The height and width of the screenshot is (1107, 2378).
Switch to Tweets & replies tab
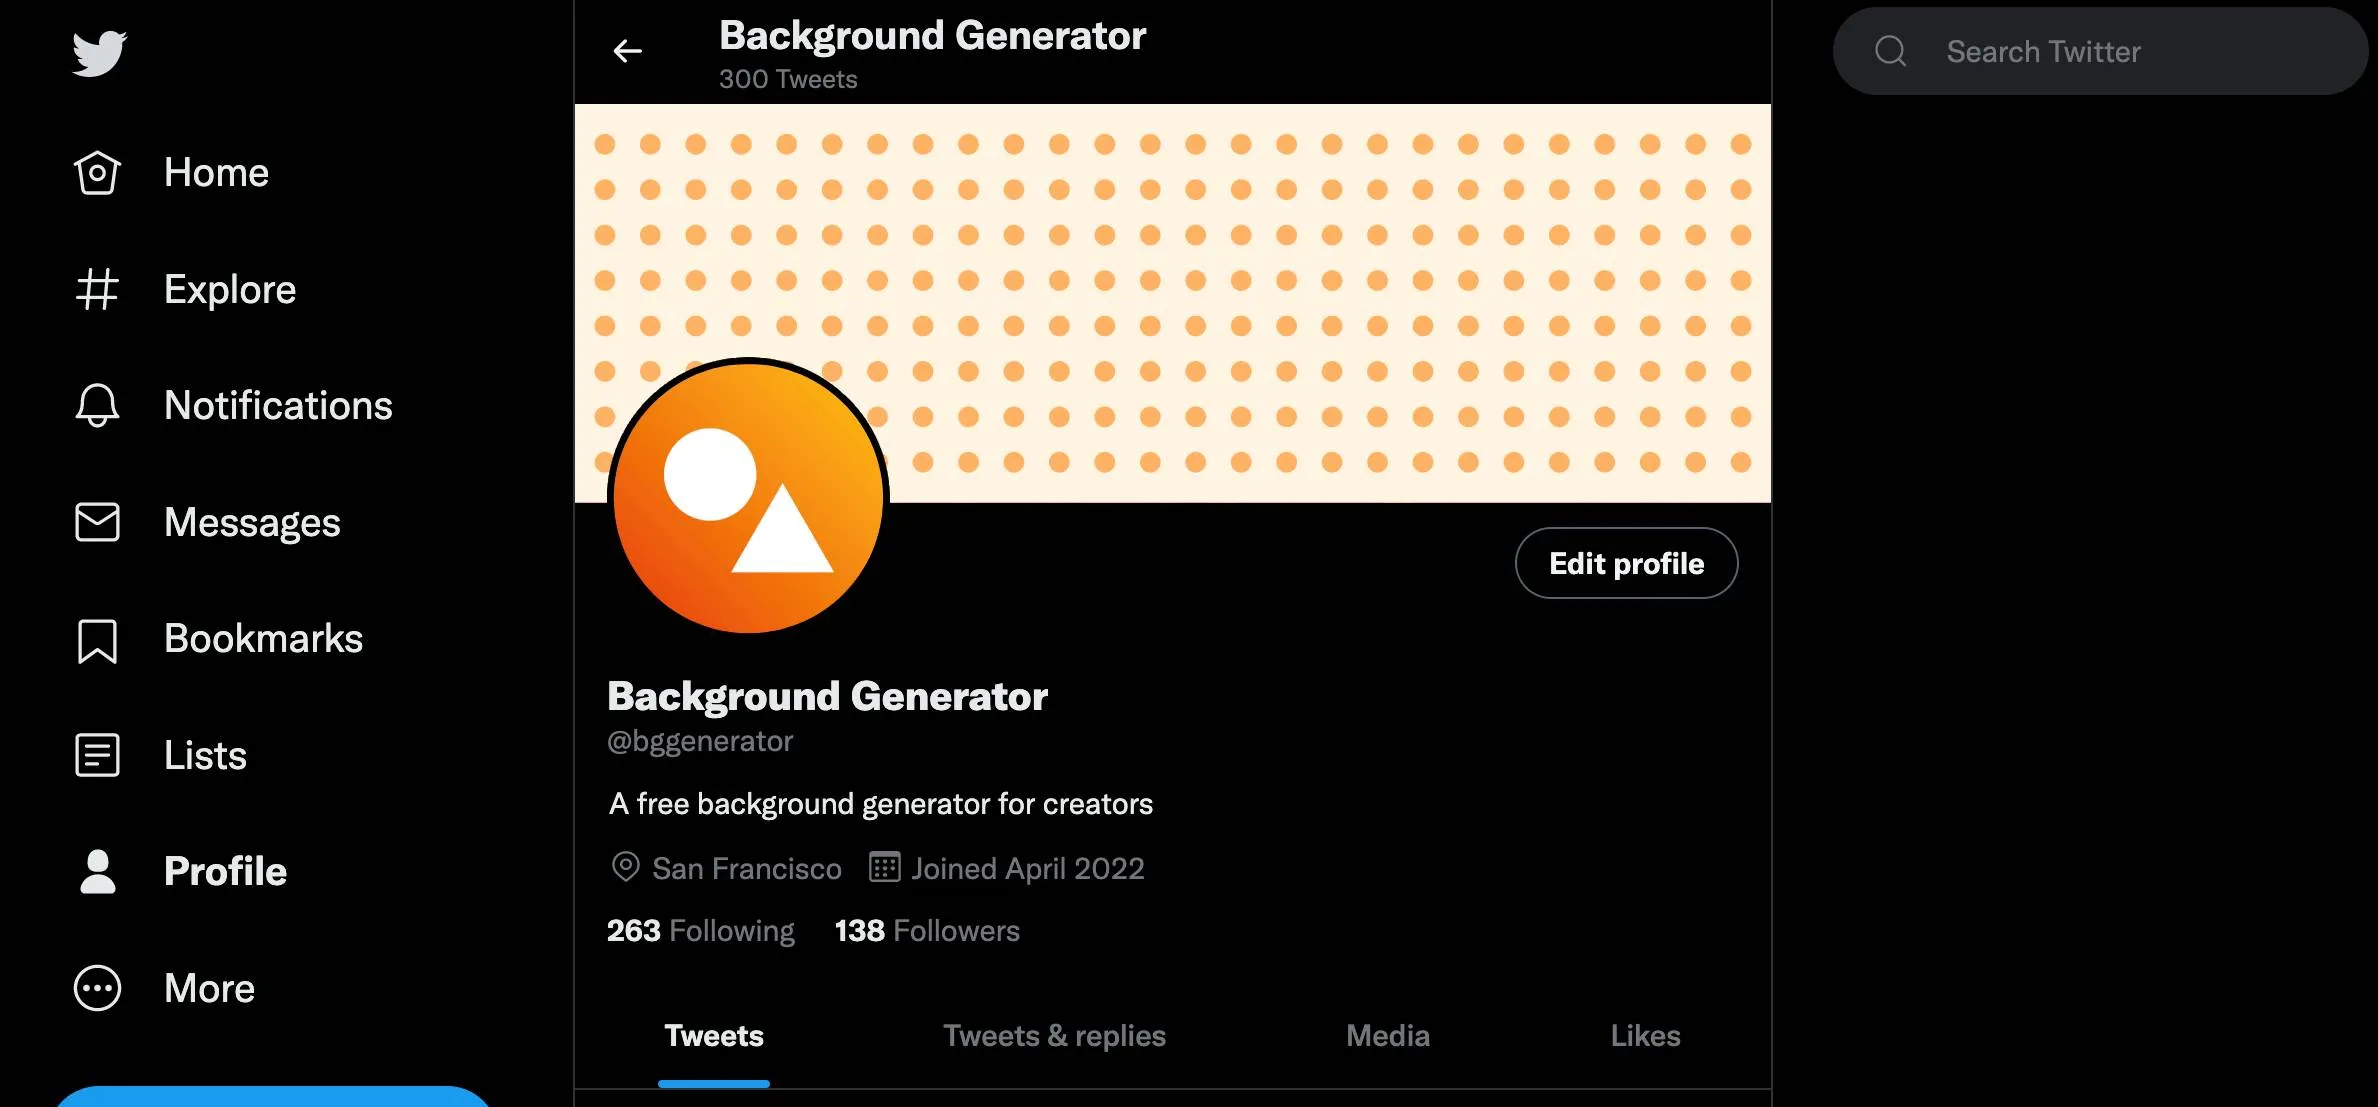tap(1054, 1034)
